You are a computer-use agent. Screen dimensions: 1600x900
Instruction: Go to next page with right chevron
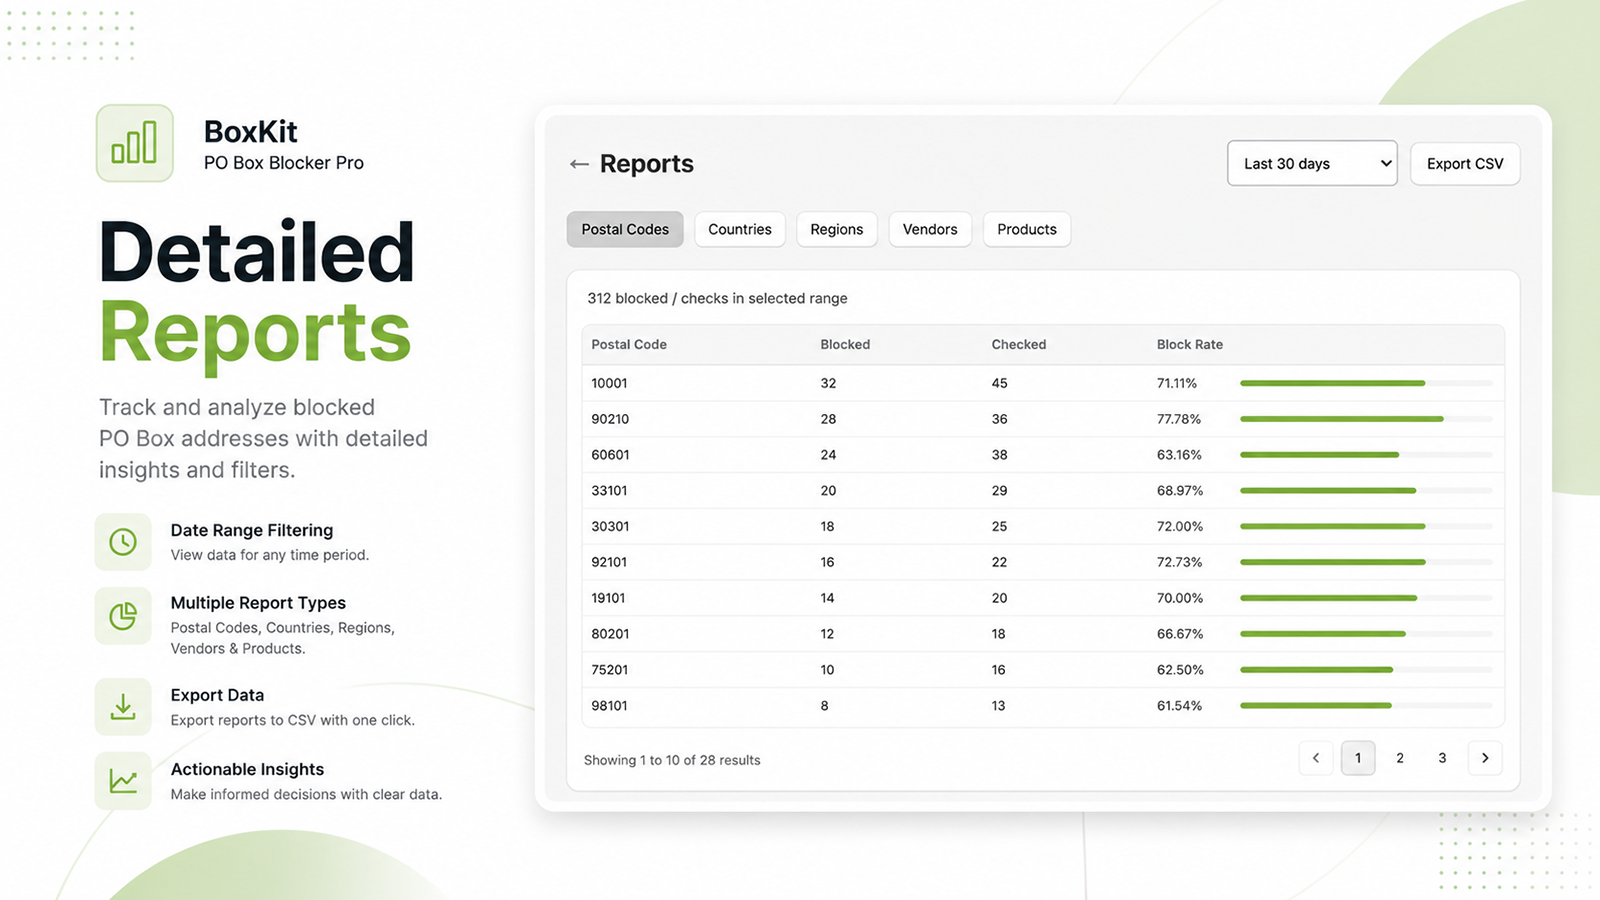1485,758
